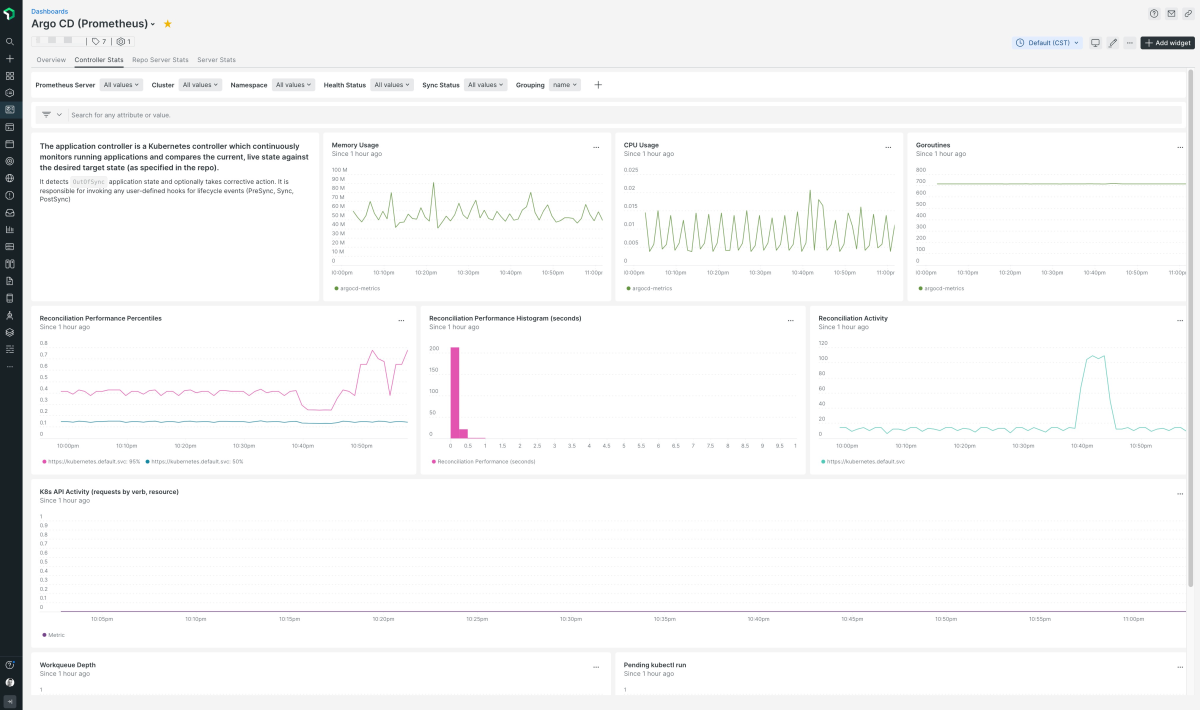Toggle the Reconciliation Performance (seconds) histogram legend
This screenshot has width=1200, height=710.
pyautogui.click(x=485, y=461)
